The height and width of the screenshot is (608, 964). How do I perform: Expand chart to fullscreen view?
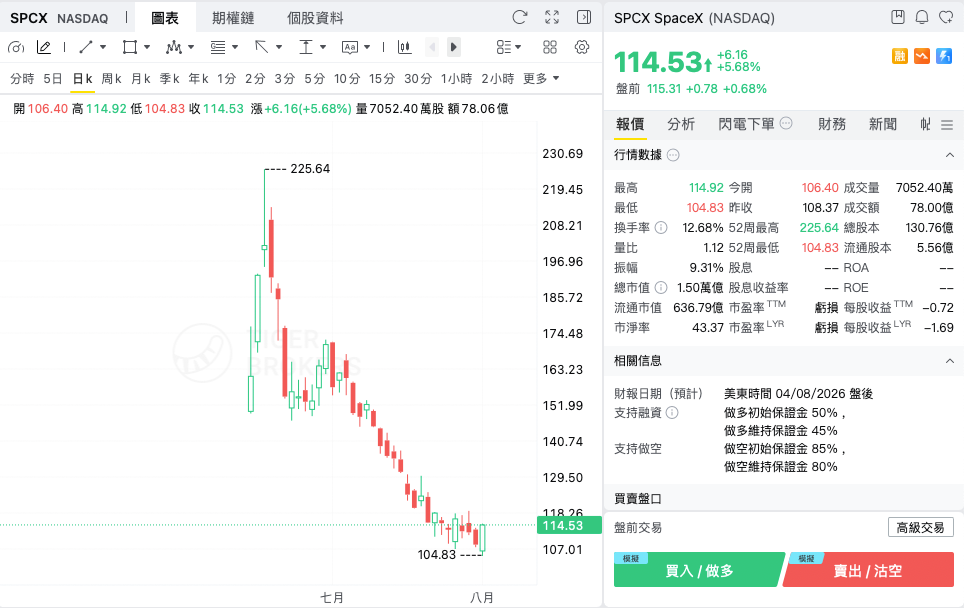coord(552,17)
